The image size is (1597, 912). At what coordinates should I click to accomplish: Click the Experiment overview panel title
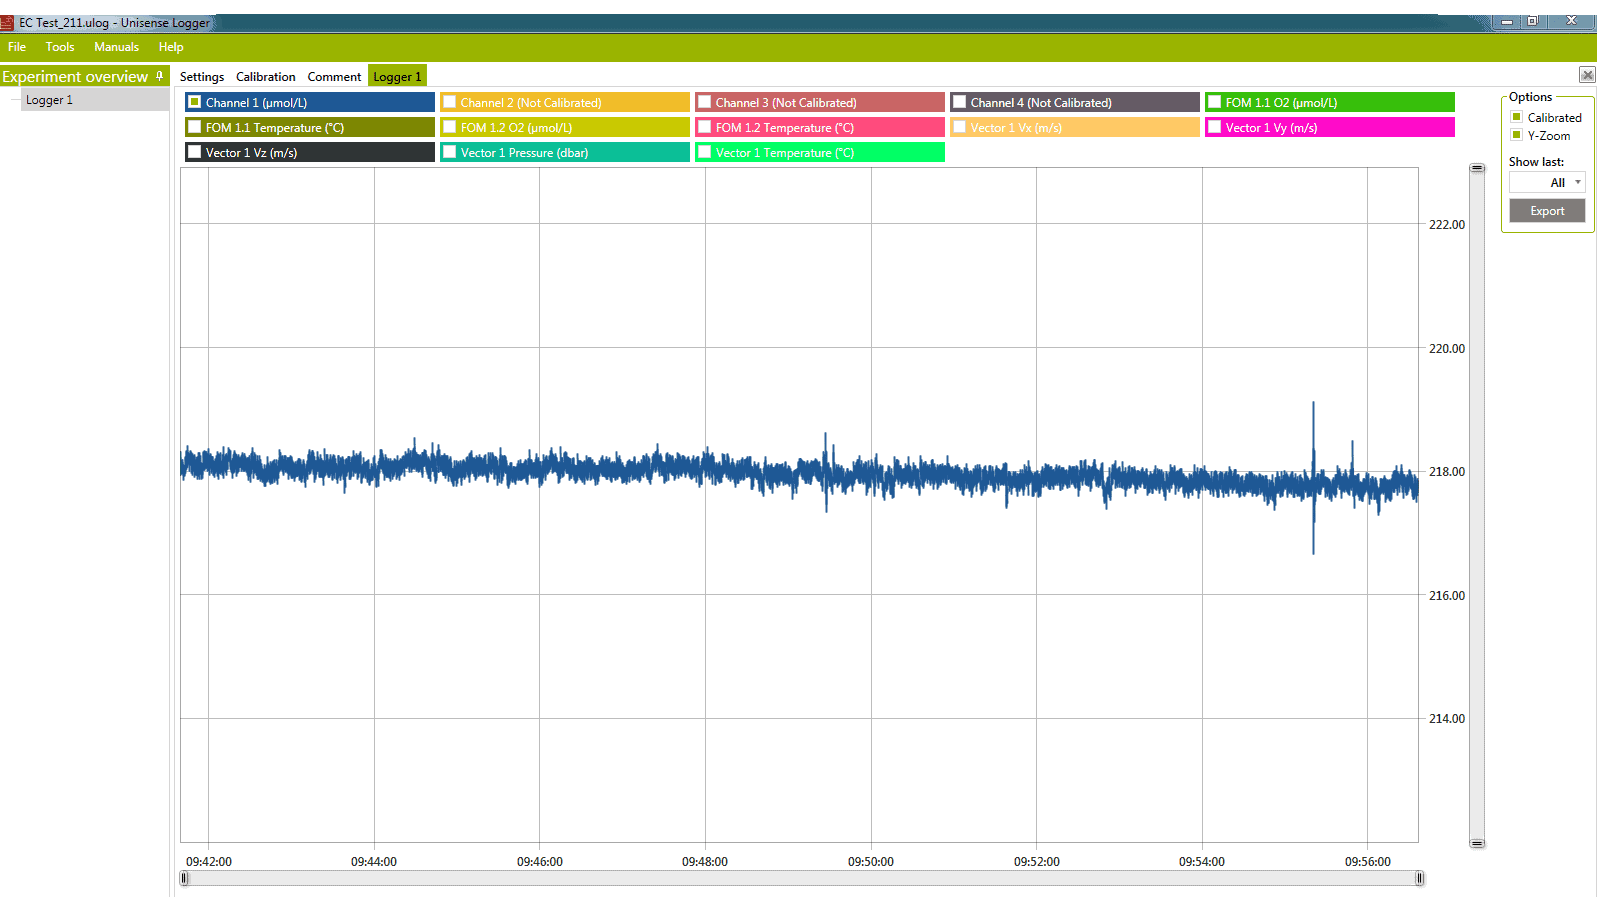tap(75, 77)
